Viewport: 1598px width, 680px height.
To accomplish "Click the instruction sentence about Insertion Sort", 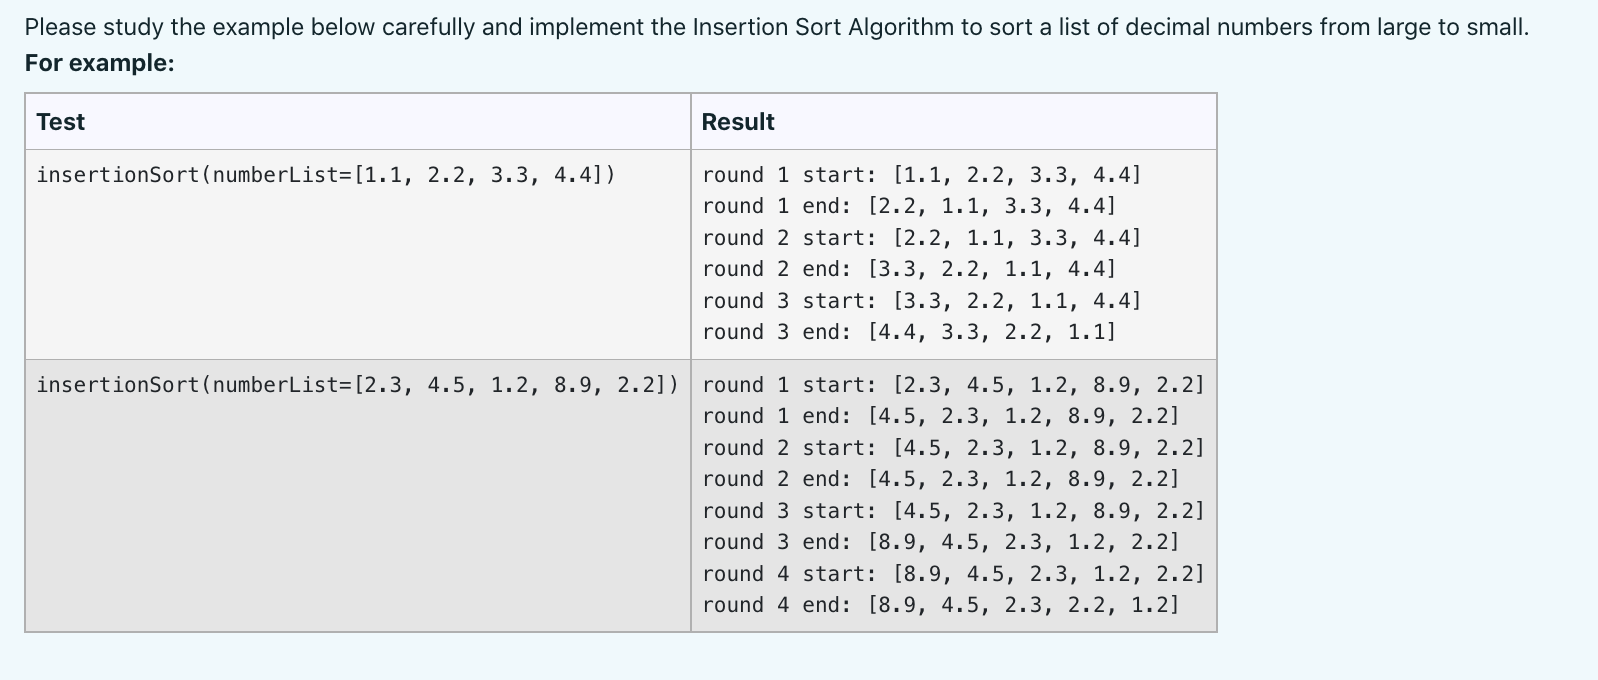I will [x=776, y=27].
